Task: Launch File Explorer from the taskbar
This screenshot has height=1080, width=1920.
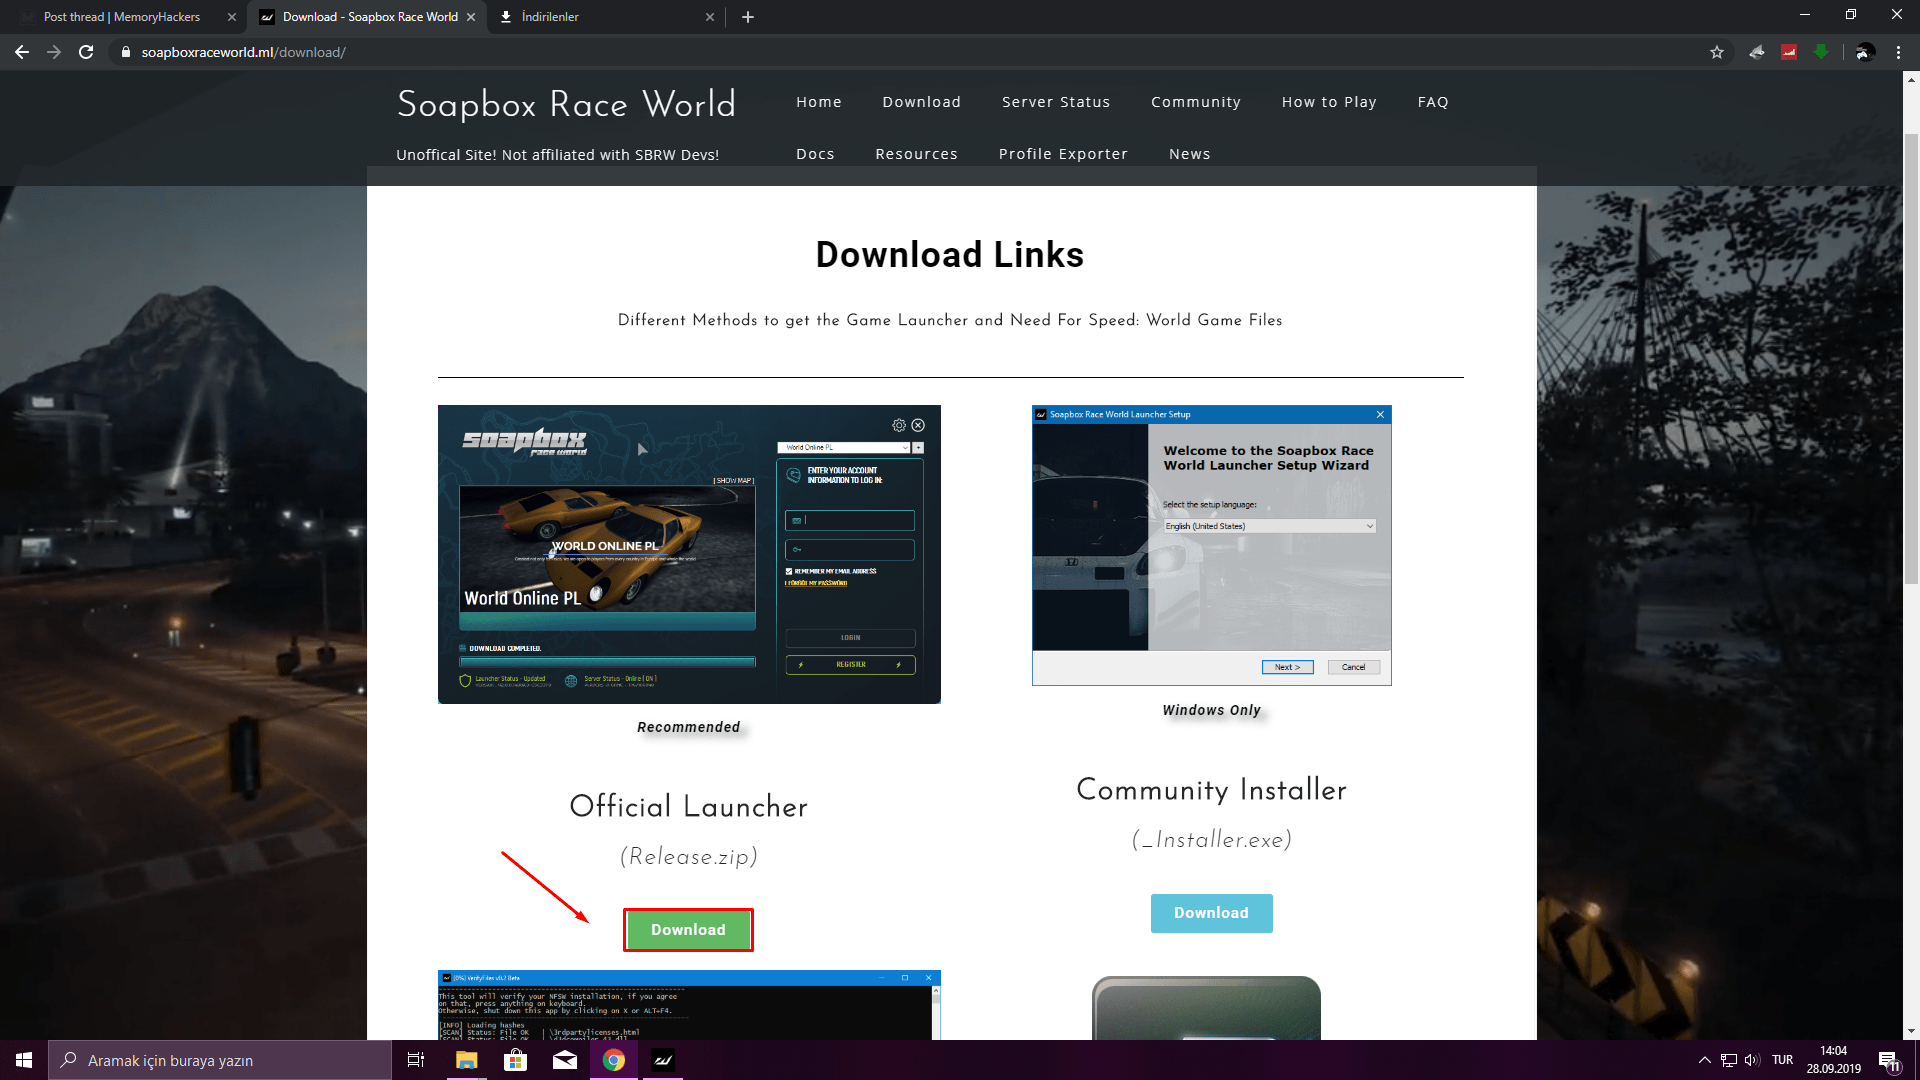Action: coord(466,1060)
